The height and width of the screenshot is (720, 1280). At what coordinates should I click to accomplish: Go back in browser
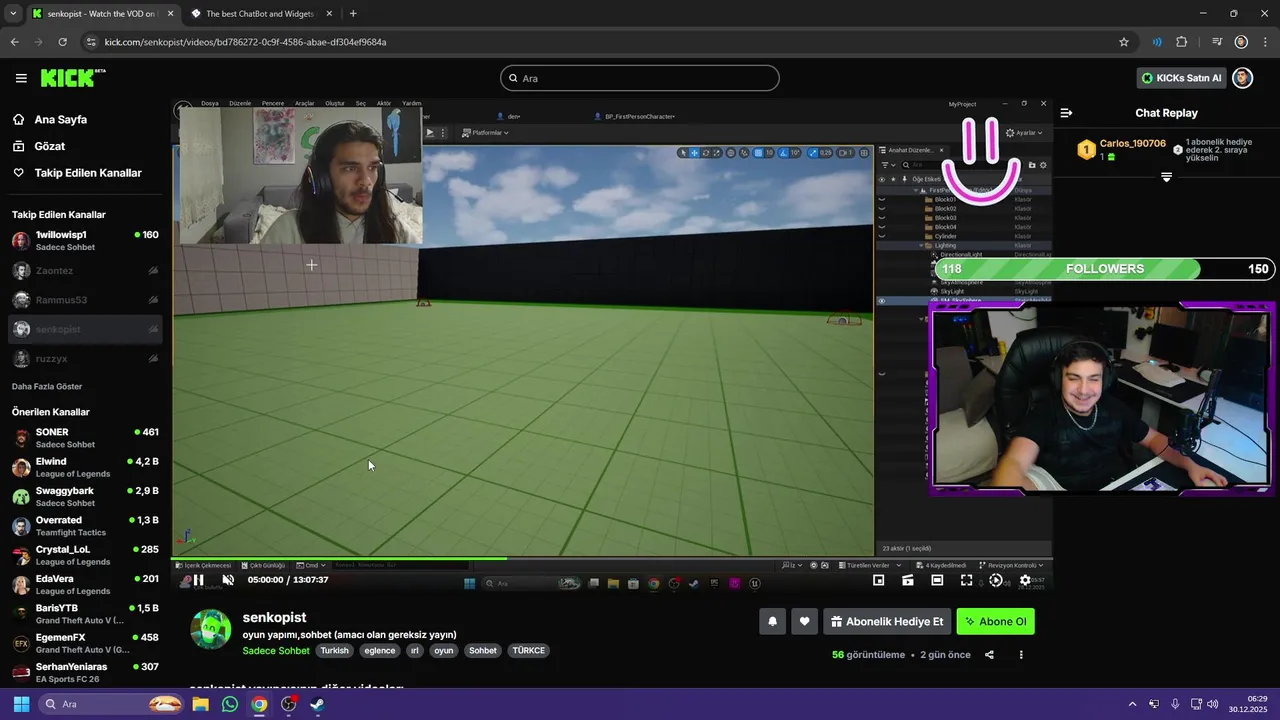click(x=14, y=42)
